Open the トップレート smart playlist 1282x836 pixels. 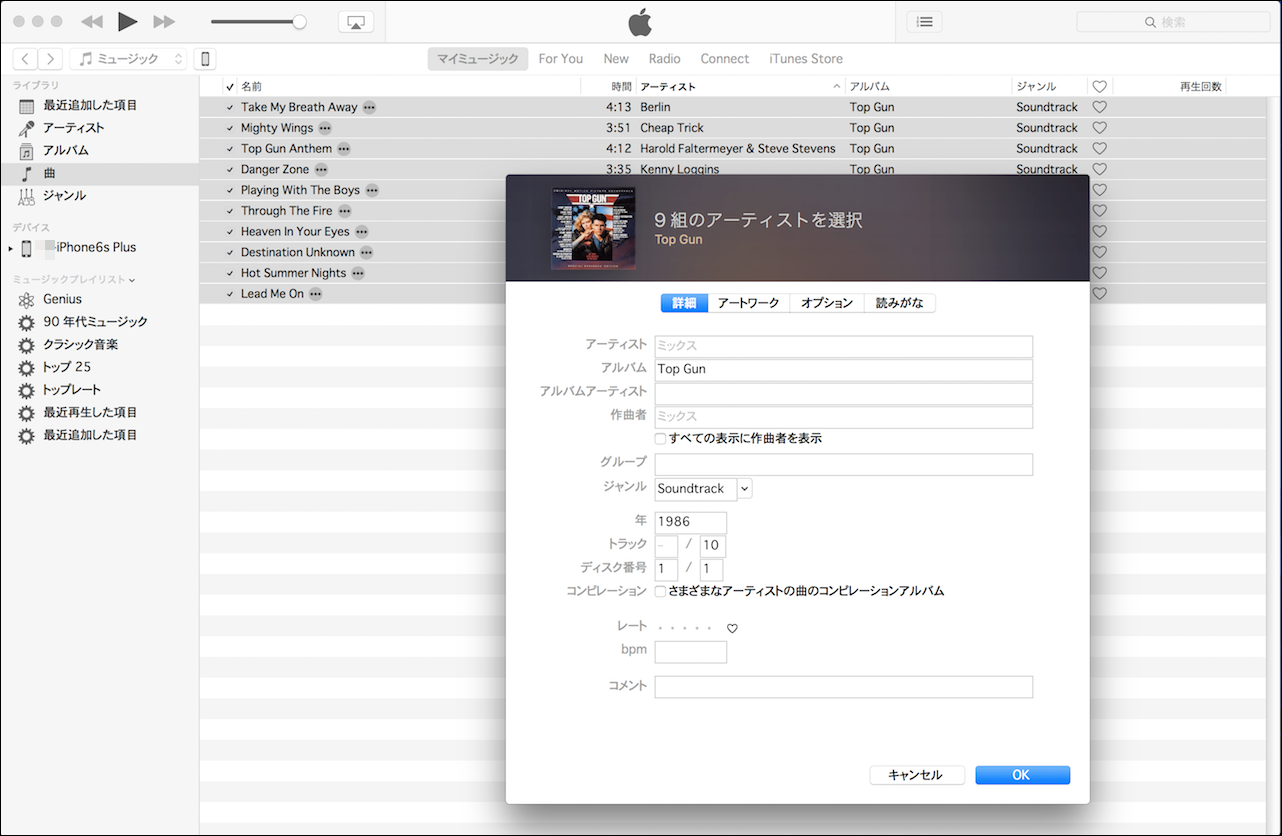[72, 390]
